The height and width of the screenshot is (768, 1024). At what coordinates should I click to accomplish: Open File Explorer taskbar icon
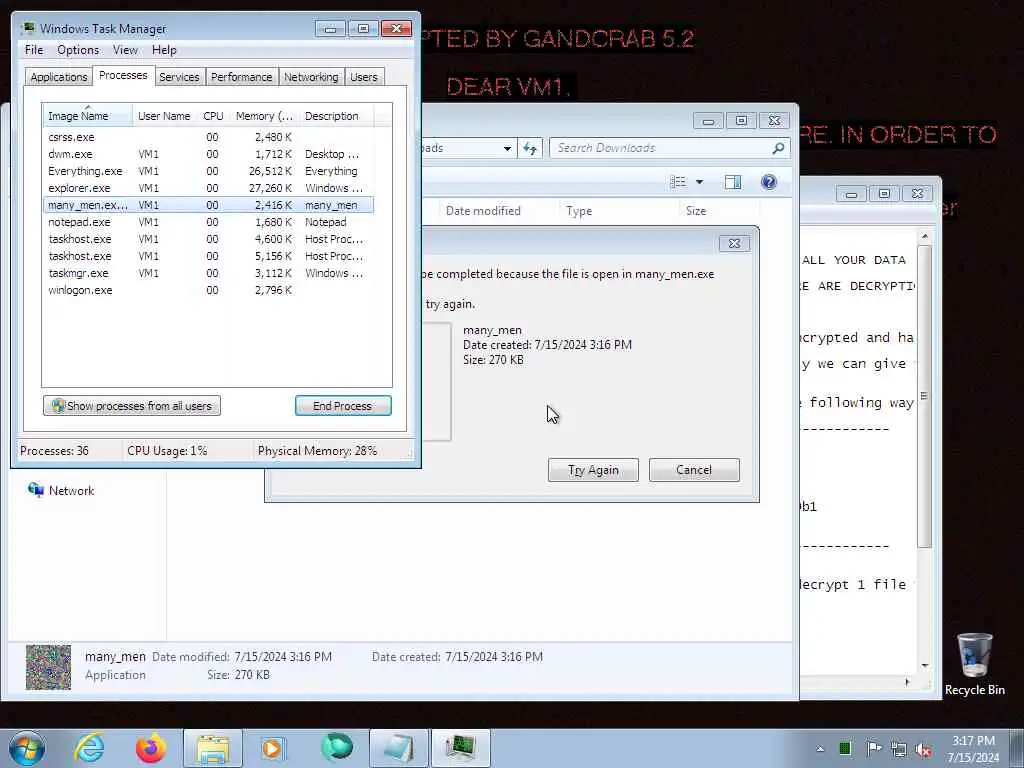point(213,748)
